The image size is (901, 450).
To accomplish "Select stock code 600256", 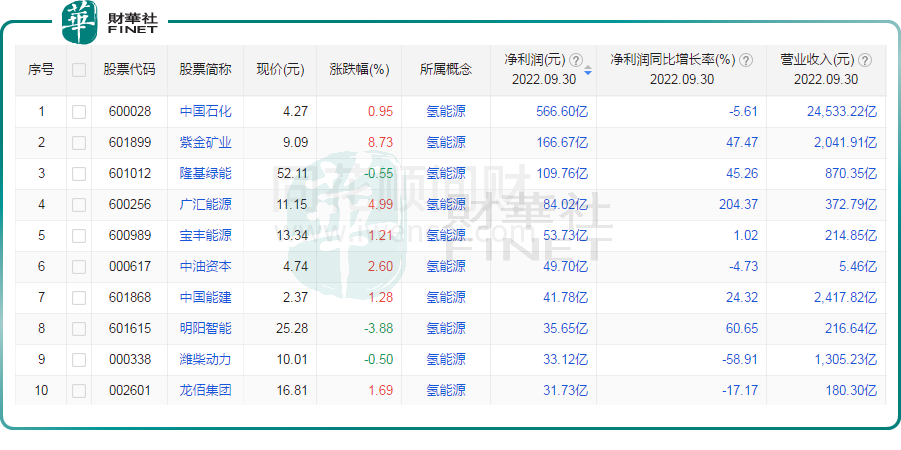I will (x=130, y=205).
